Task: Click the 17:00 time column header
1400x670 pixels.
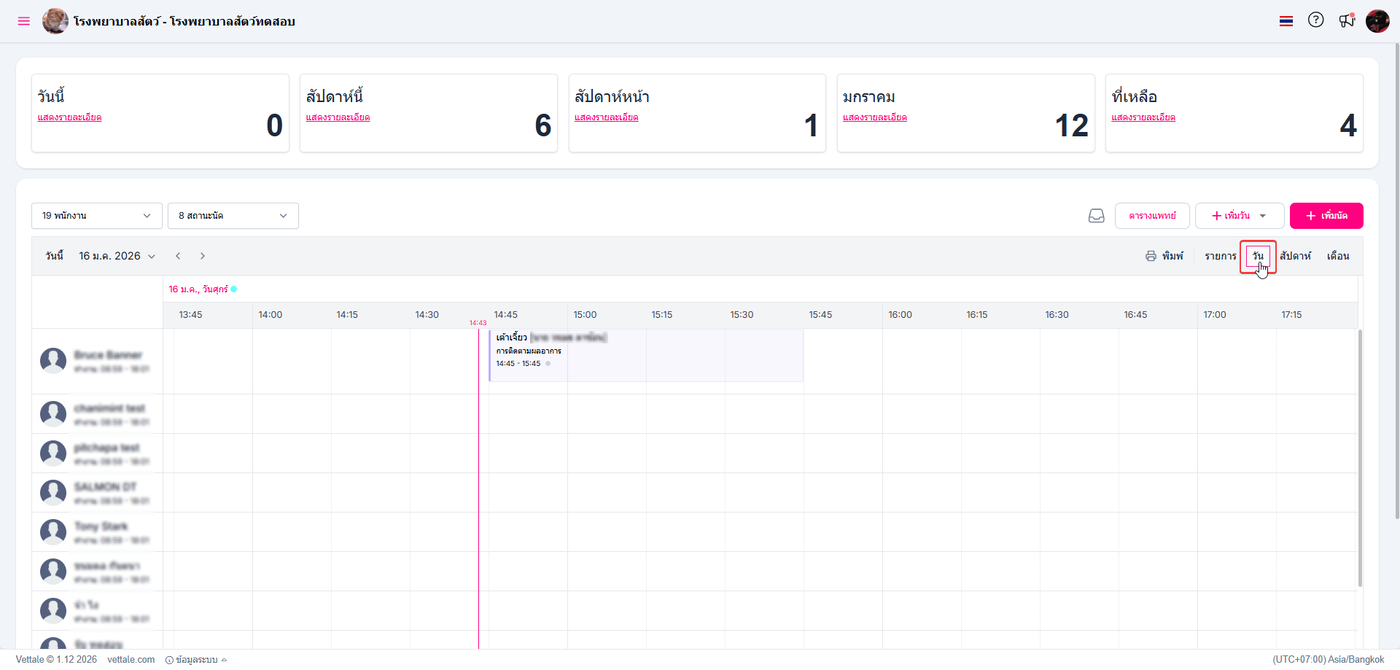Action: pyautogui.click(x=1214, y=314)
